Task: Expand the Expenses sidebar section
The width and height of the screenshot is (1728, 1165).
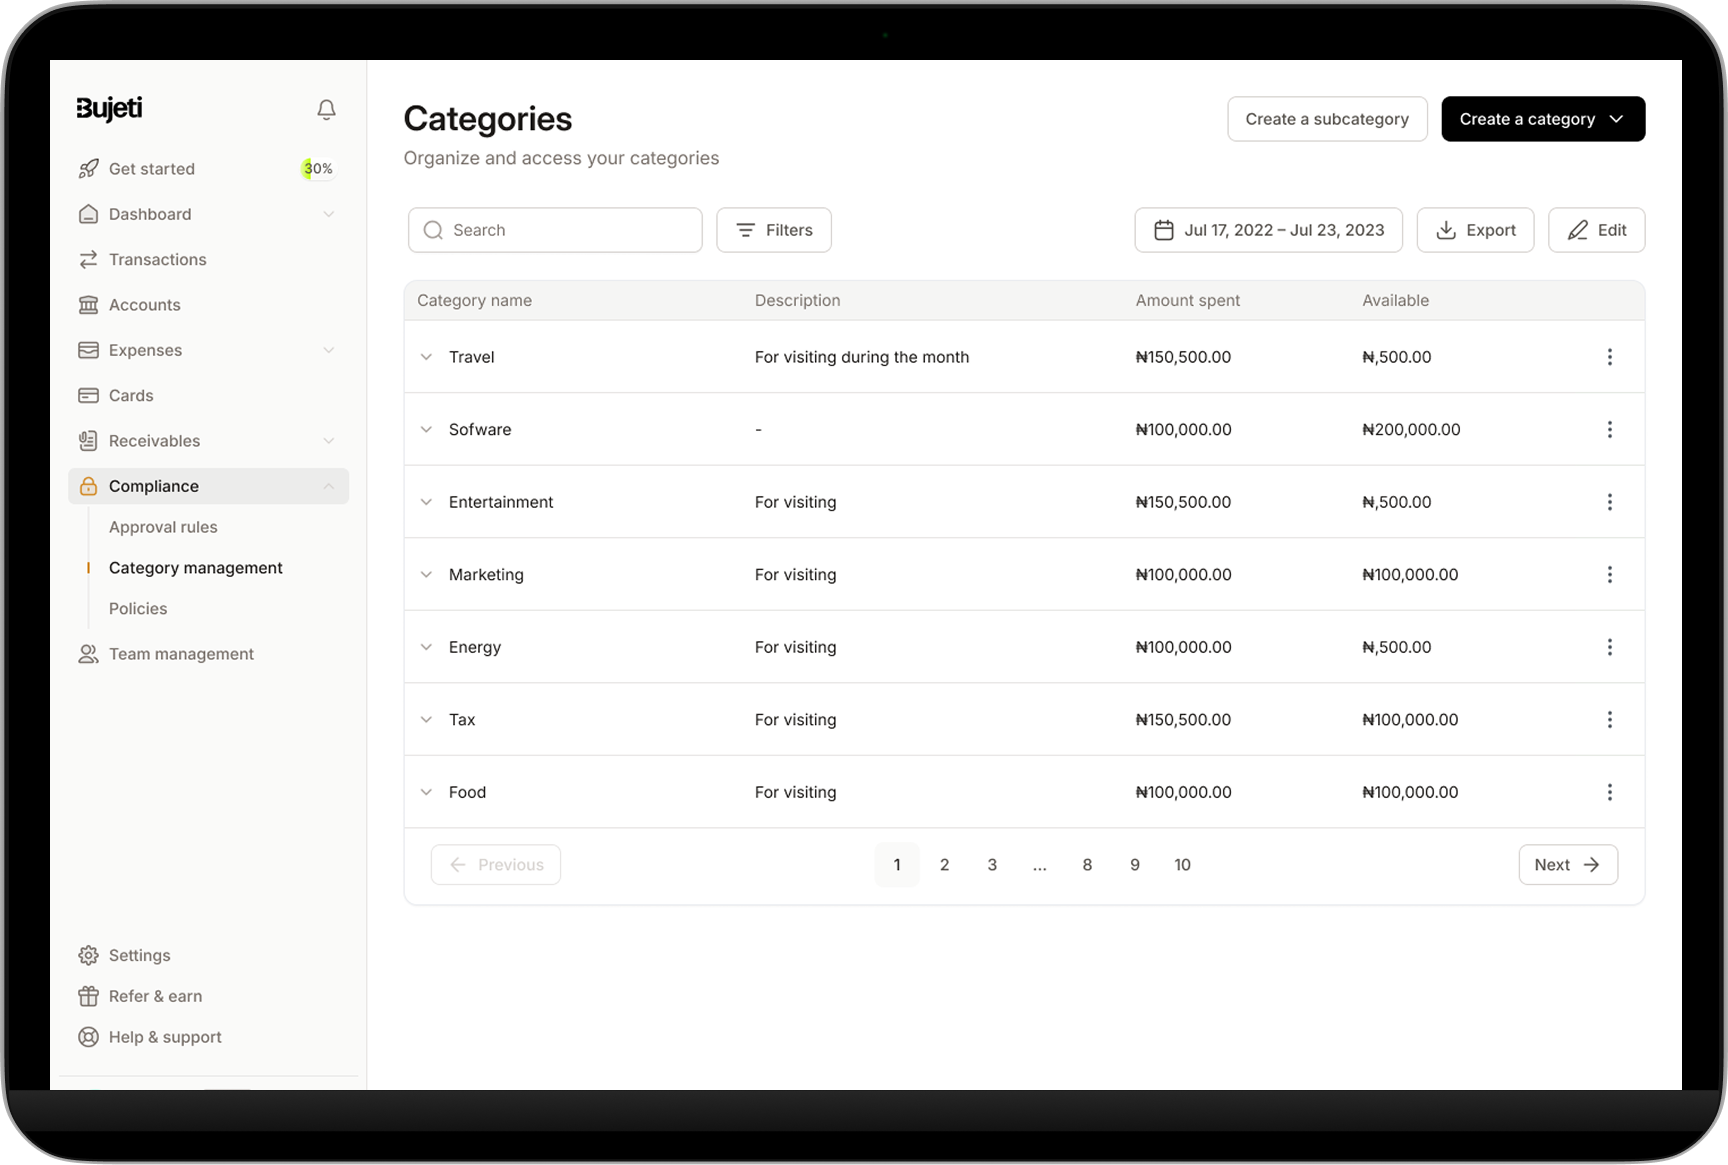Action: tap(330, 350)
